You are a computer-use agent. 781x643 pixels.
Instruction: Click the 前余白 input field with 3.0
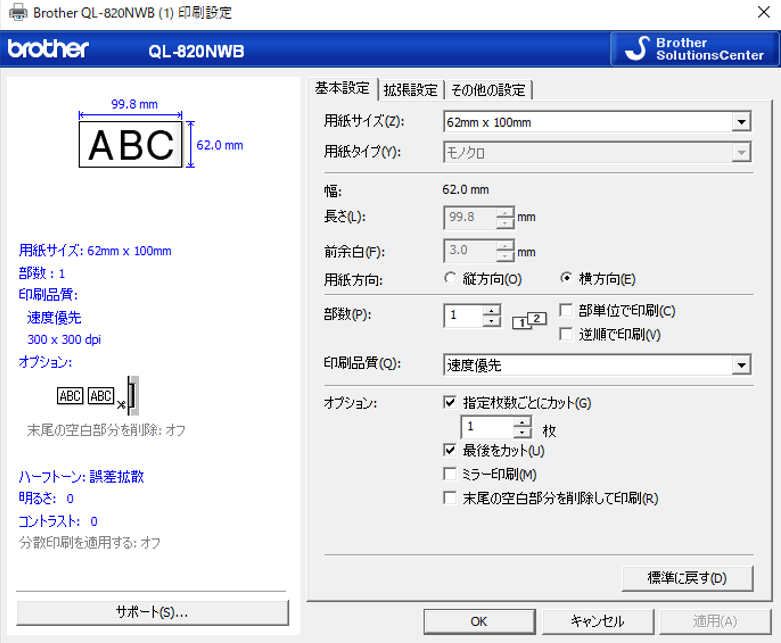point(470,251)
